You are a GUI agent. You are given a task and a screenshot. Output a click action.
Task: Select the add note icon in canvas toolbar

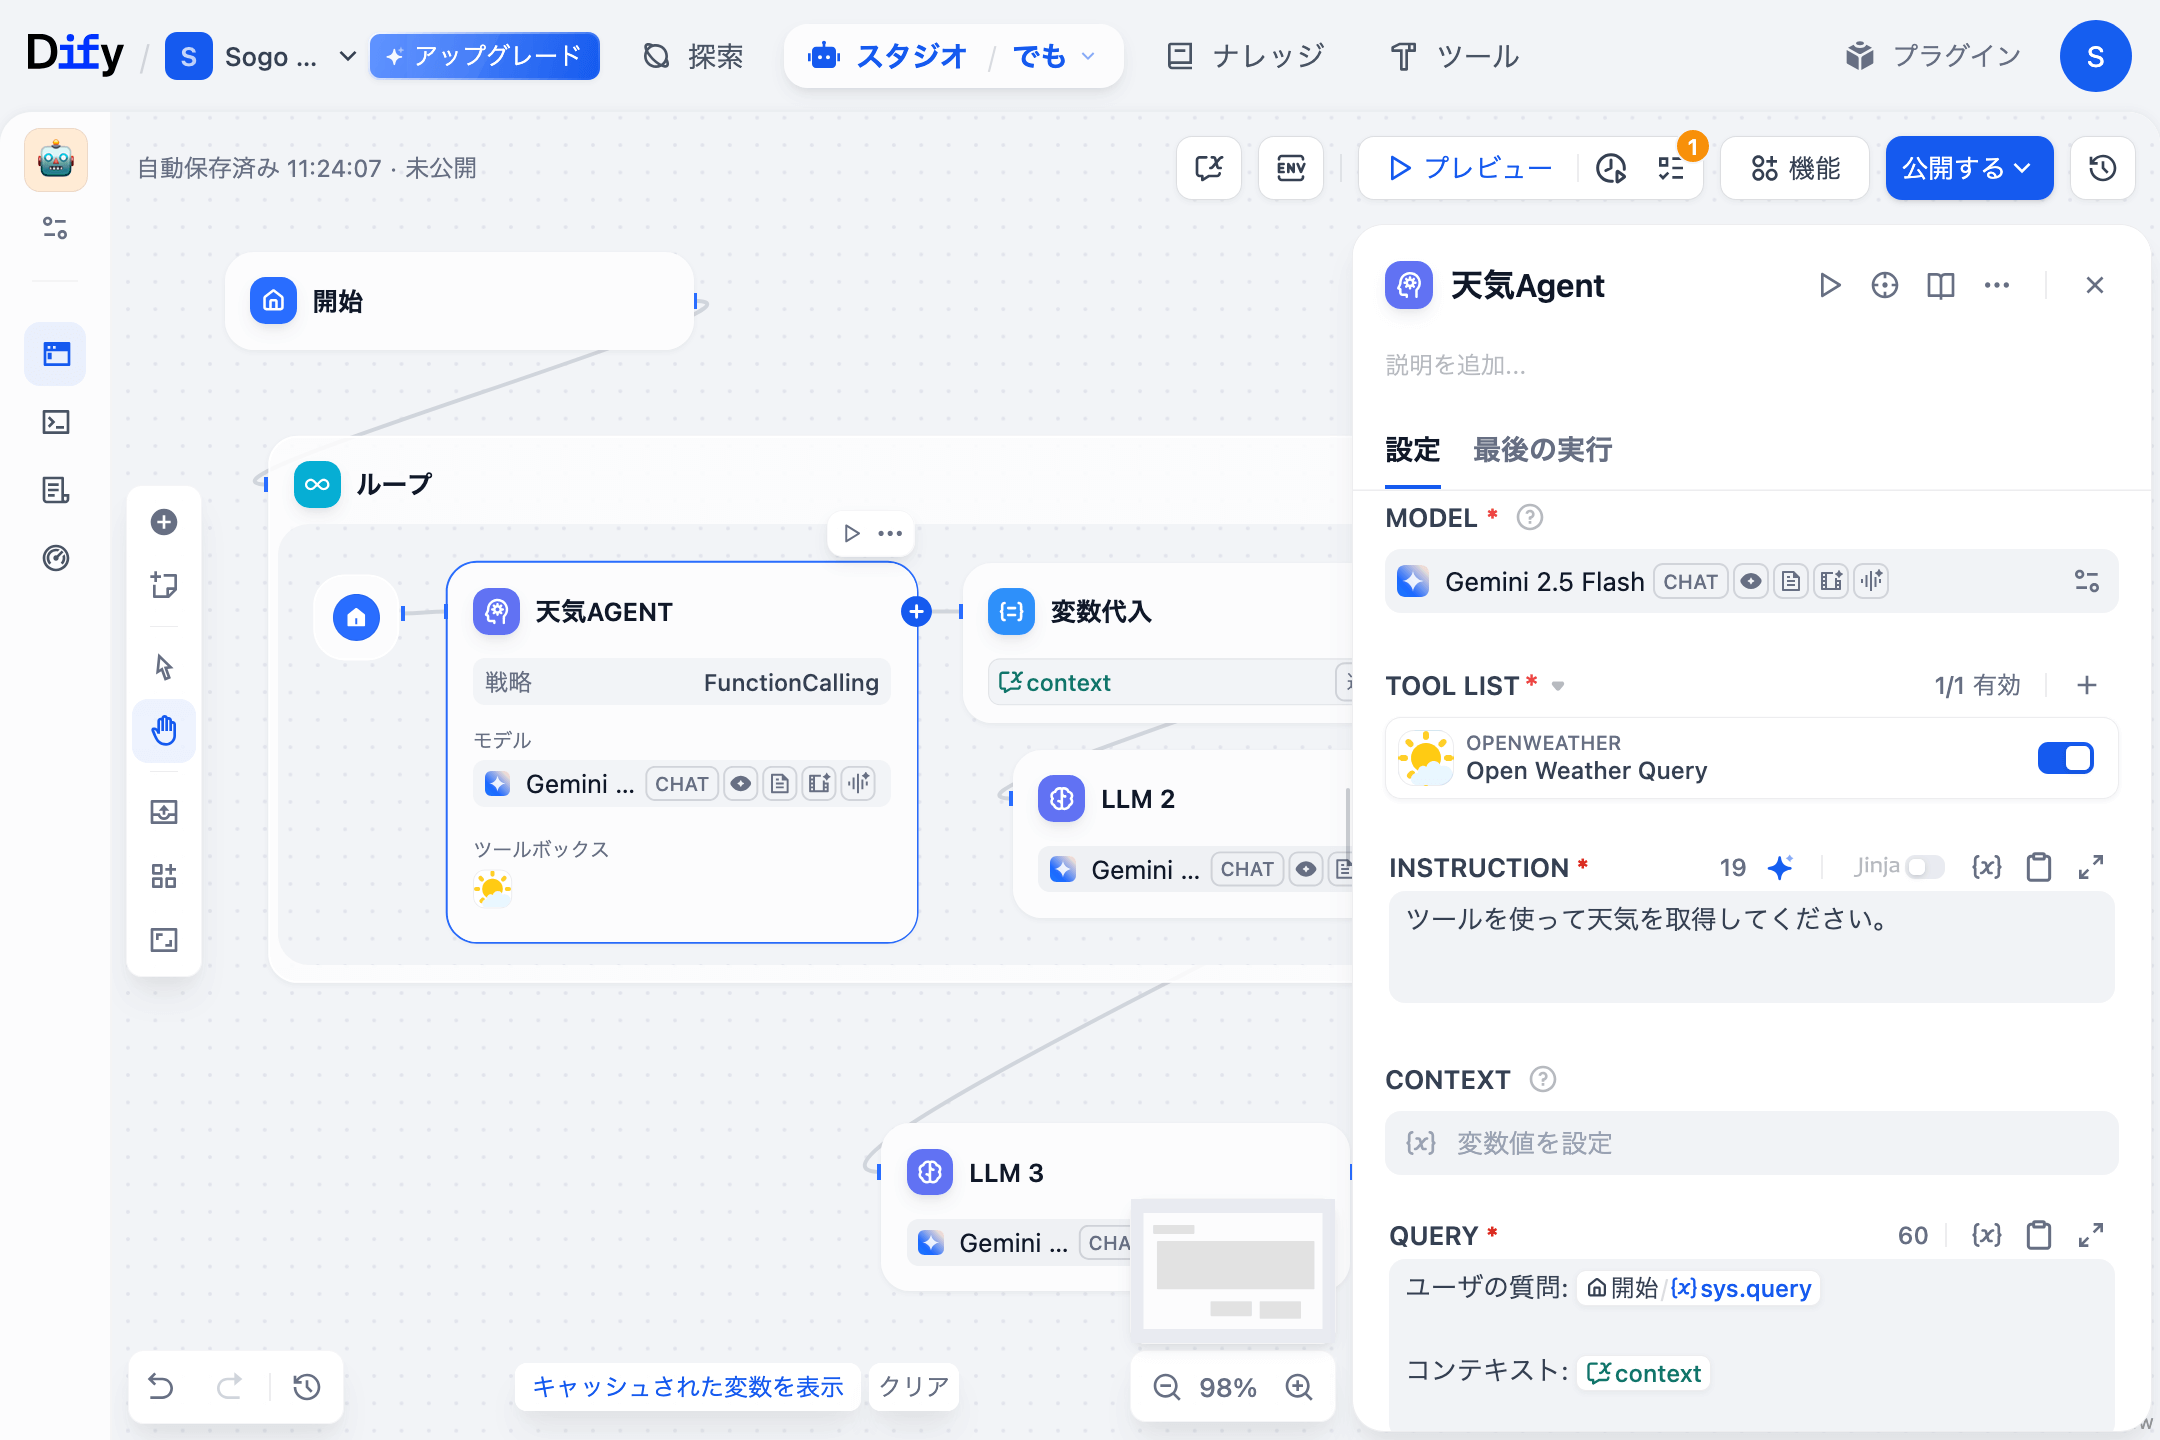point(164,585)
